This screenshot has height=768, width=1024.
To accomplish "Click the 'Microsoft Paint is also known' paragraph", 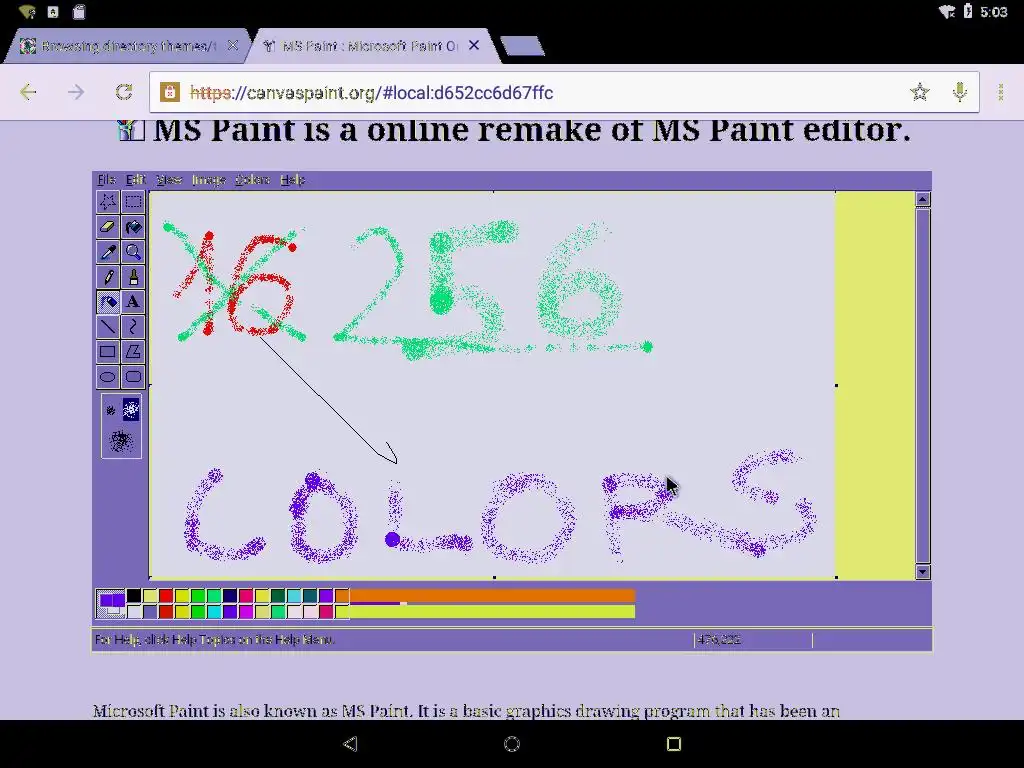I will (466, 711).
